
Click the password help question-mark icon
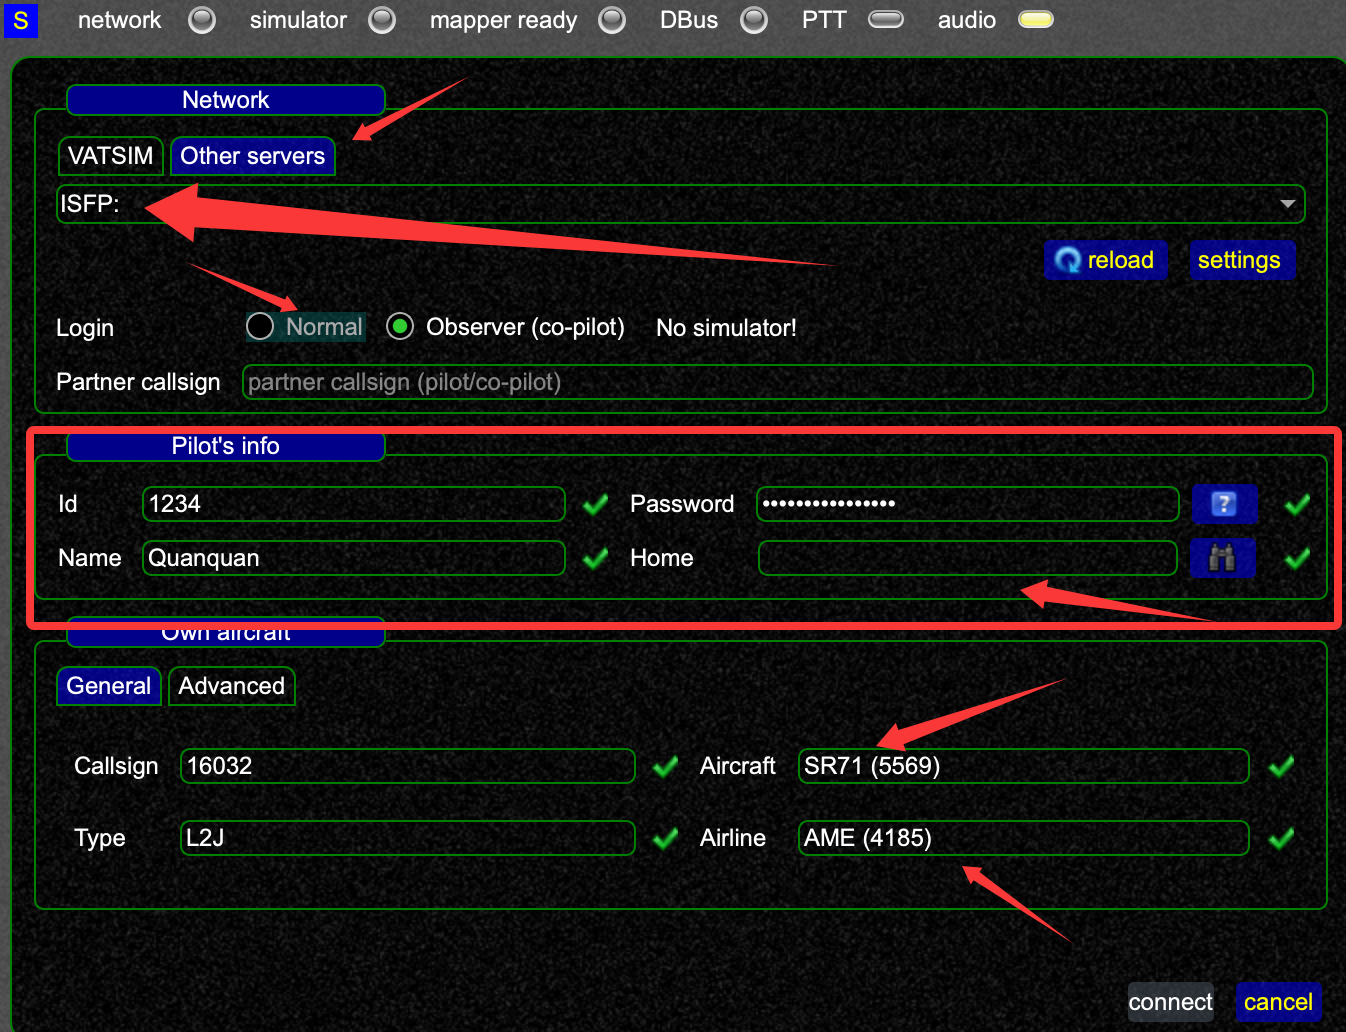pyautogui.click(x=1224, y=504)
